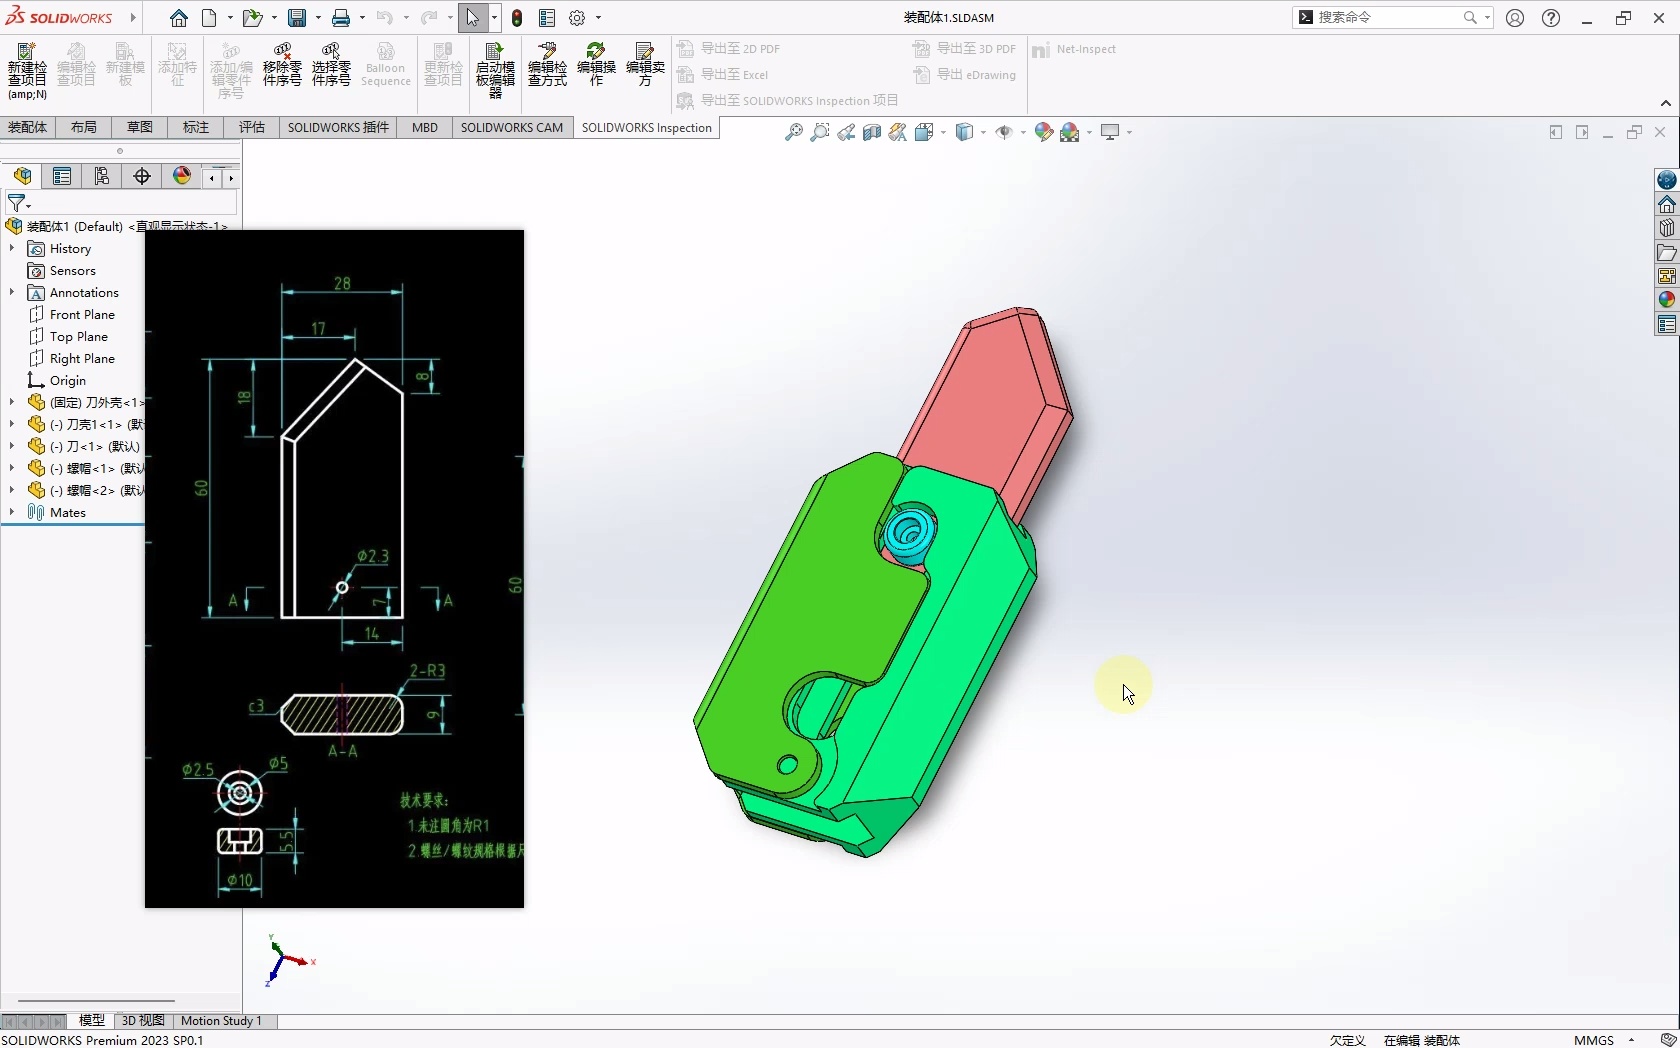Screen dimensions: 1680x1048
Task: Expand the History tree node
Action: [x=12, y=249]
